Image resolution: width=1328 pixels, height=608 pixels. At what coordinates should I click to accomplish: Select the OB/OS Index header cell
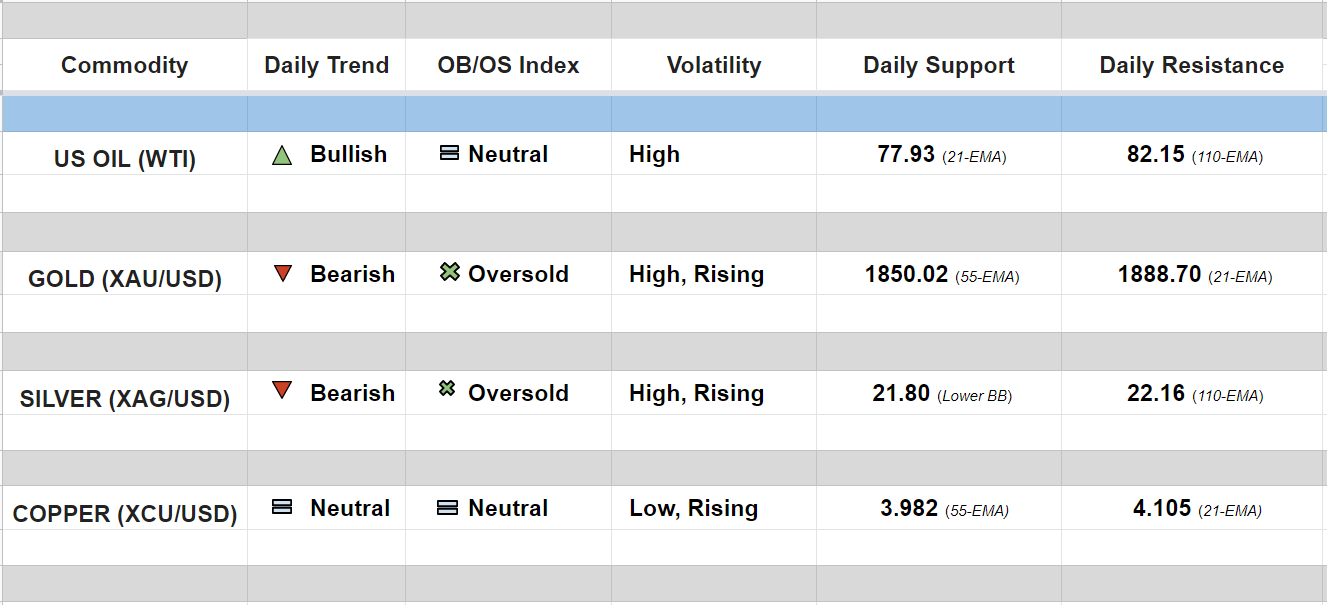[x=508, y=66]
